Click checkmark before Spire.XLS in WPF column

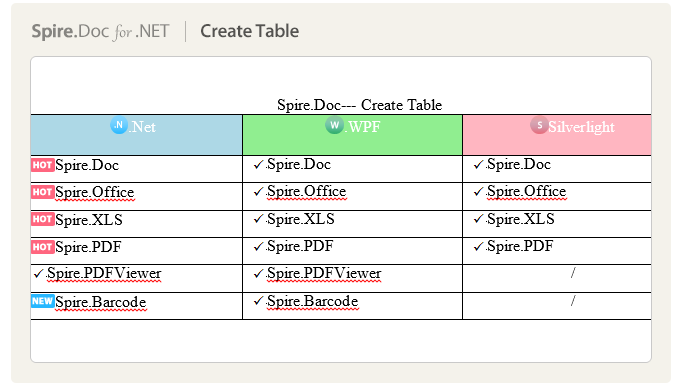click(x=259, y=219)
